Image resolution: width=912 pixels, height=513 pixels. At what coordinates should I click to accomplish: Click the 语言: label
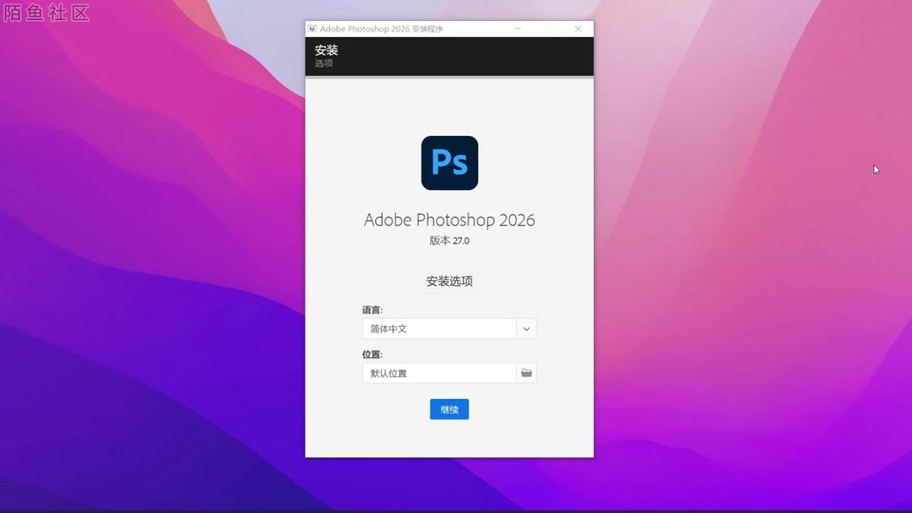pyautogui.click(x=372, y=310)
